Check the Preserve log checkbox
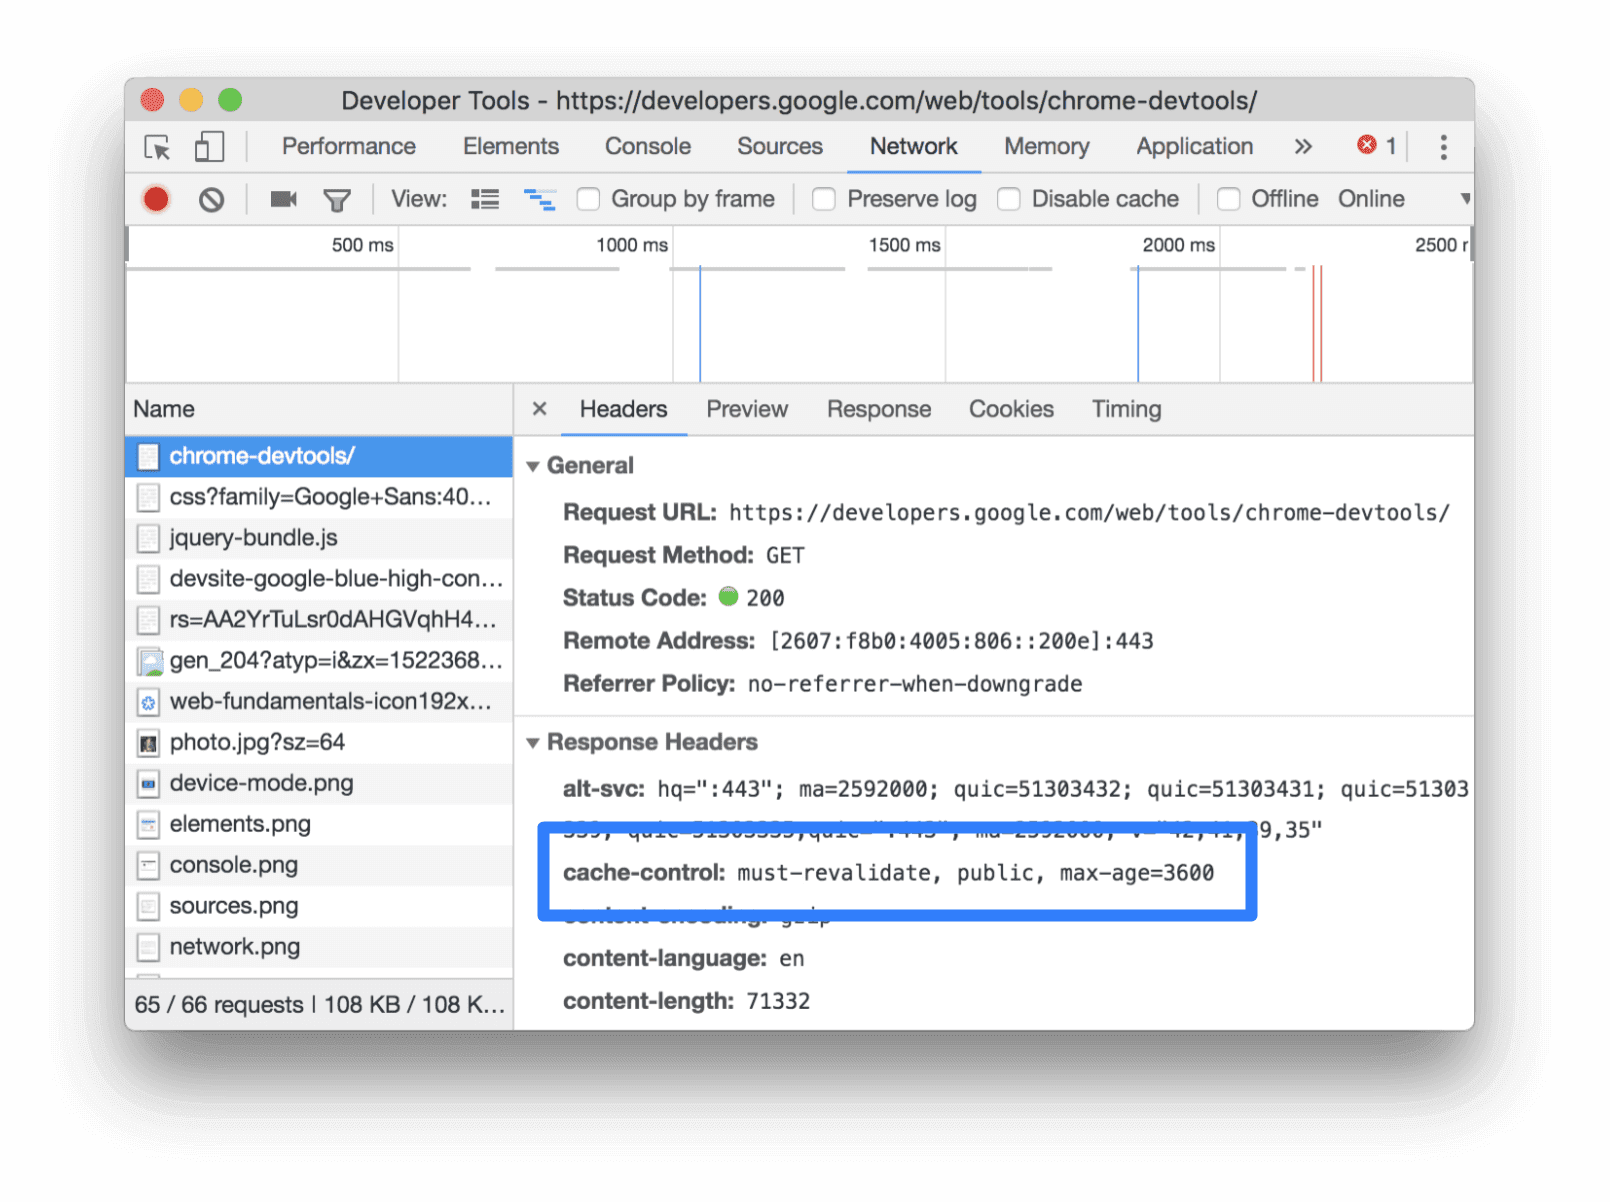 click(823, 199)
